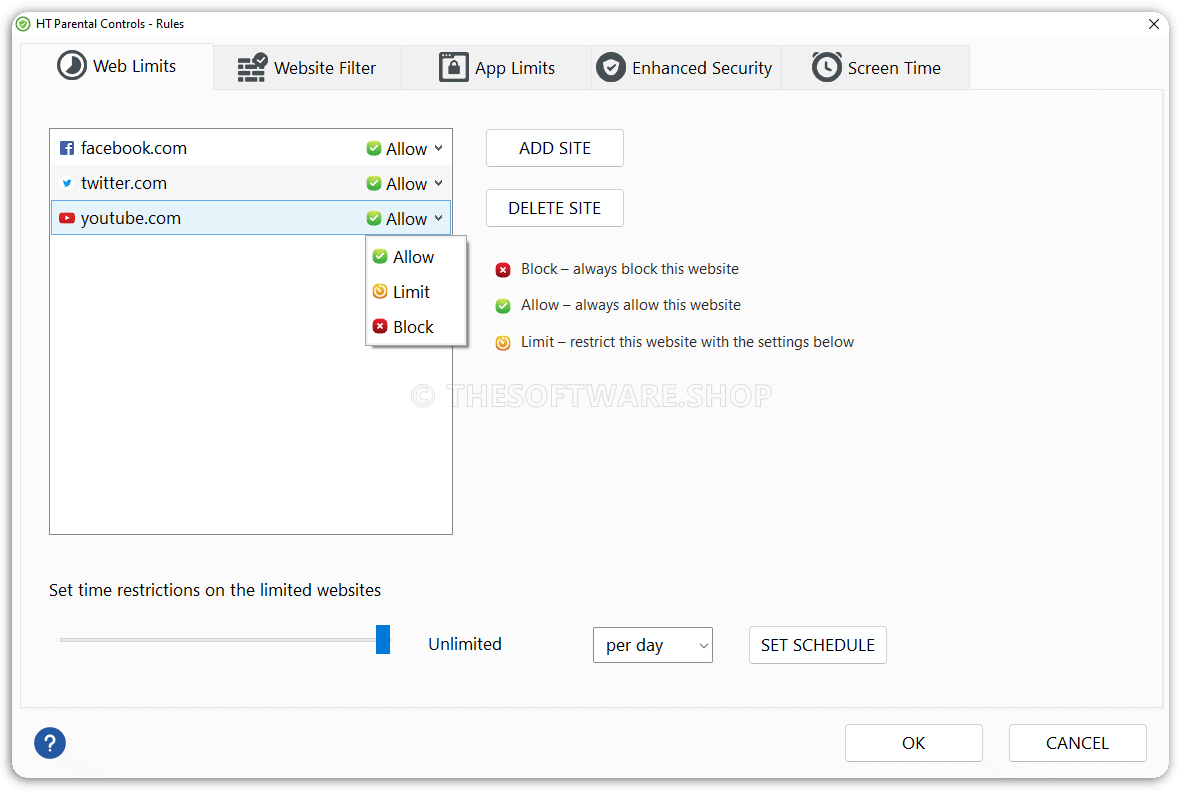Expand the facebook.com Allow dropdown arrow

438,148
